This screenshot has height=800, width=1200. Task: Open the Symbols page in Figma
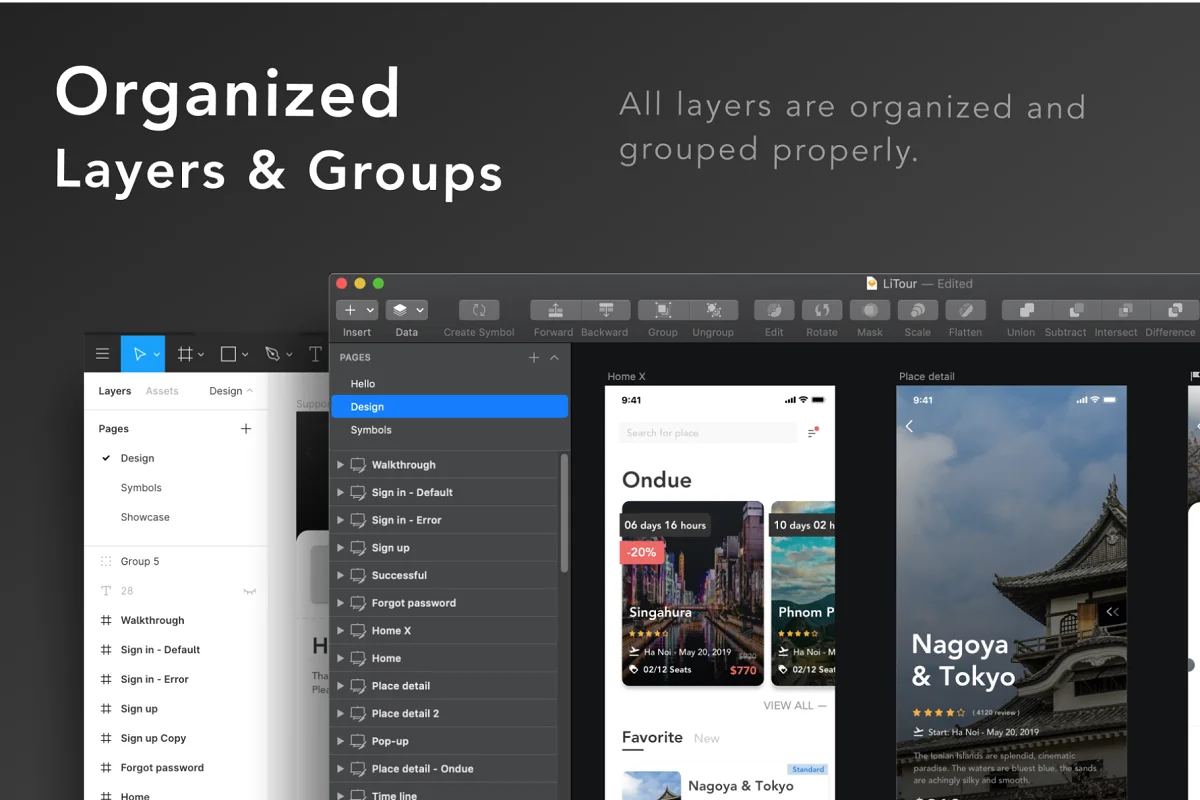[141, 488]
